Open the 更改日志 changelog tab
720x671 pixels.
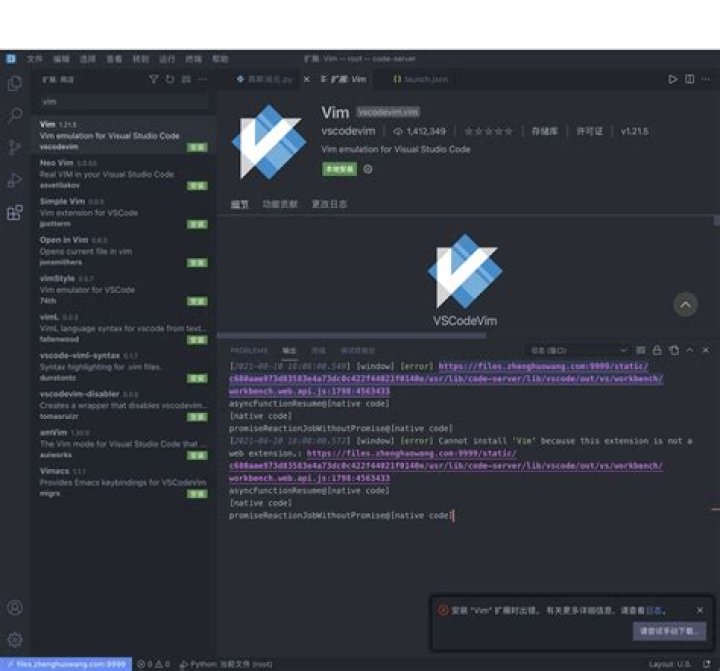coord(329,204)
